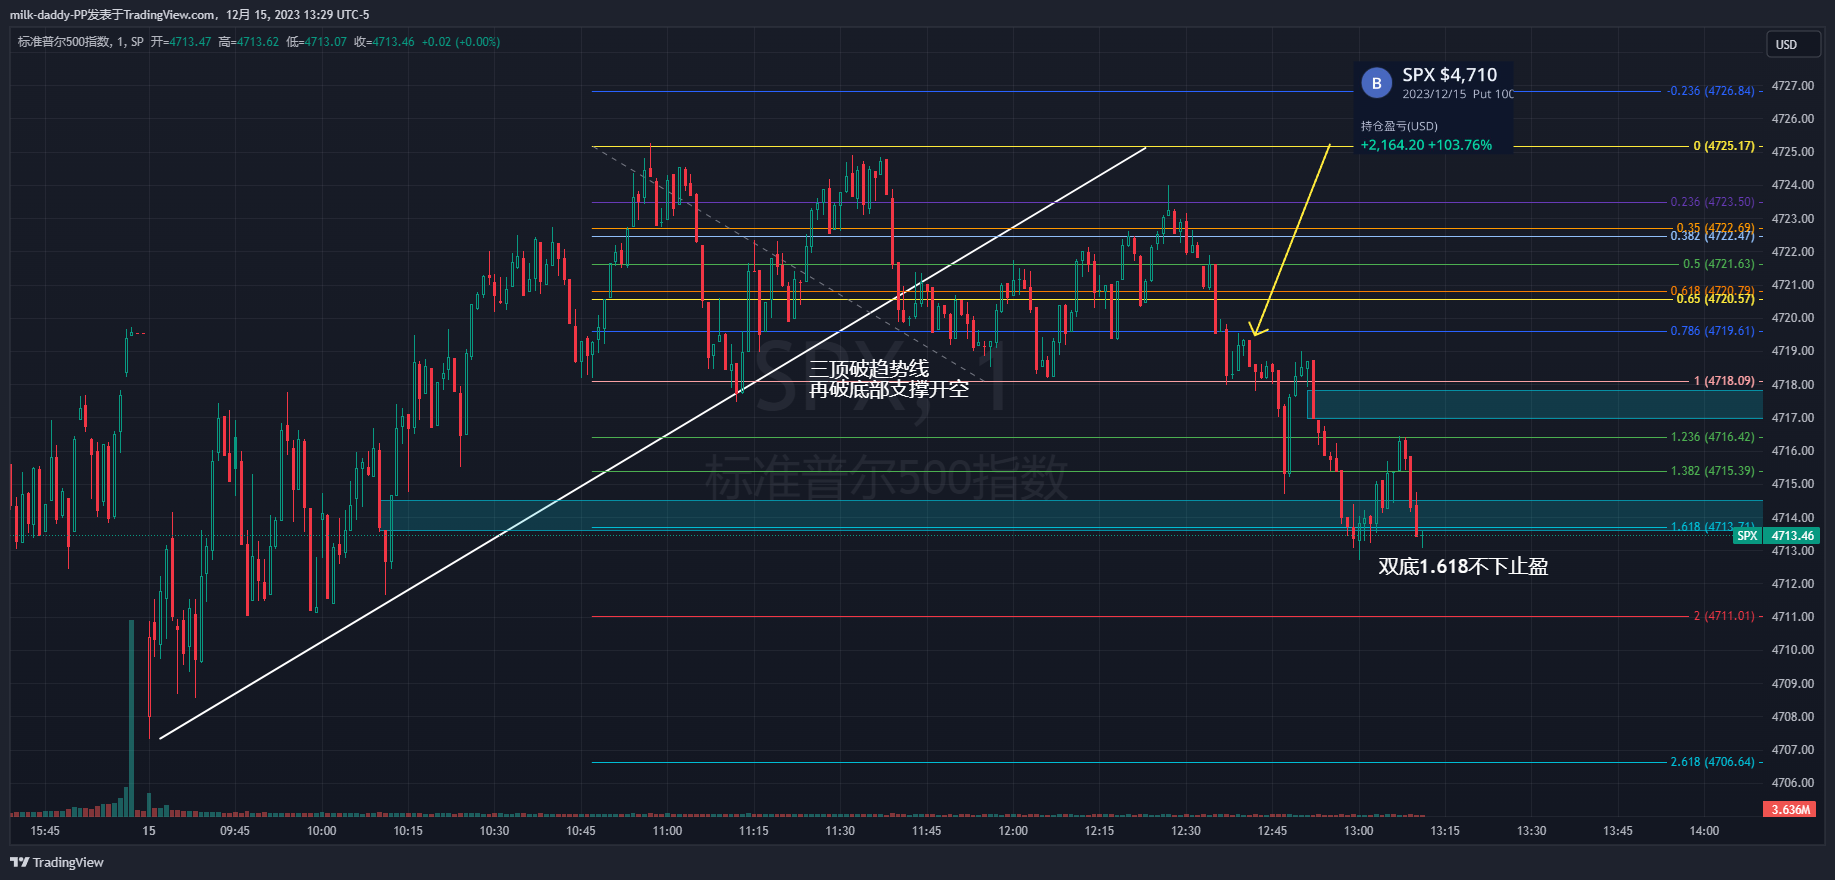This screenshot has width=1835, height=880.
Task: Click the TradingView logo in bottom-left
Action: [57, 862]
